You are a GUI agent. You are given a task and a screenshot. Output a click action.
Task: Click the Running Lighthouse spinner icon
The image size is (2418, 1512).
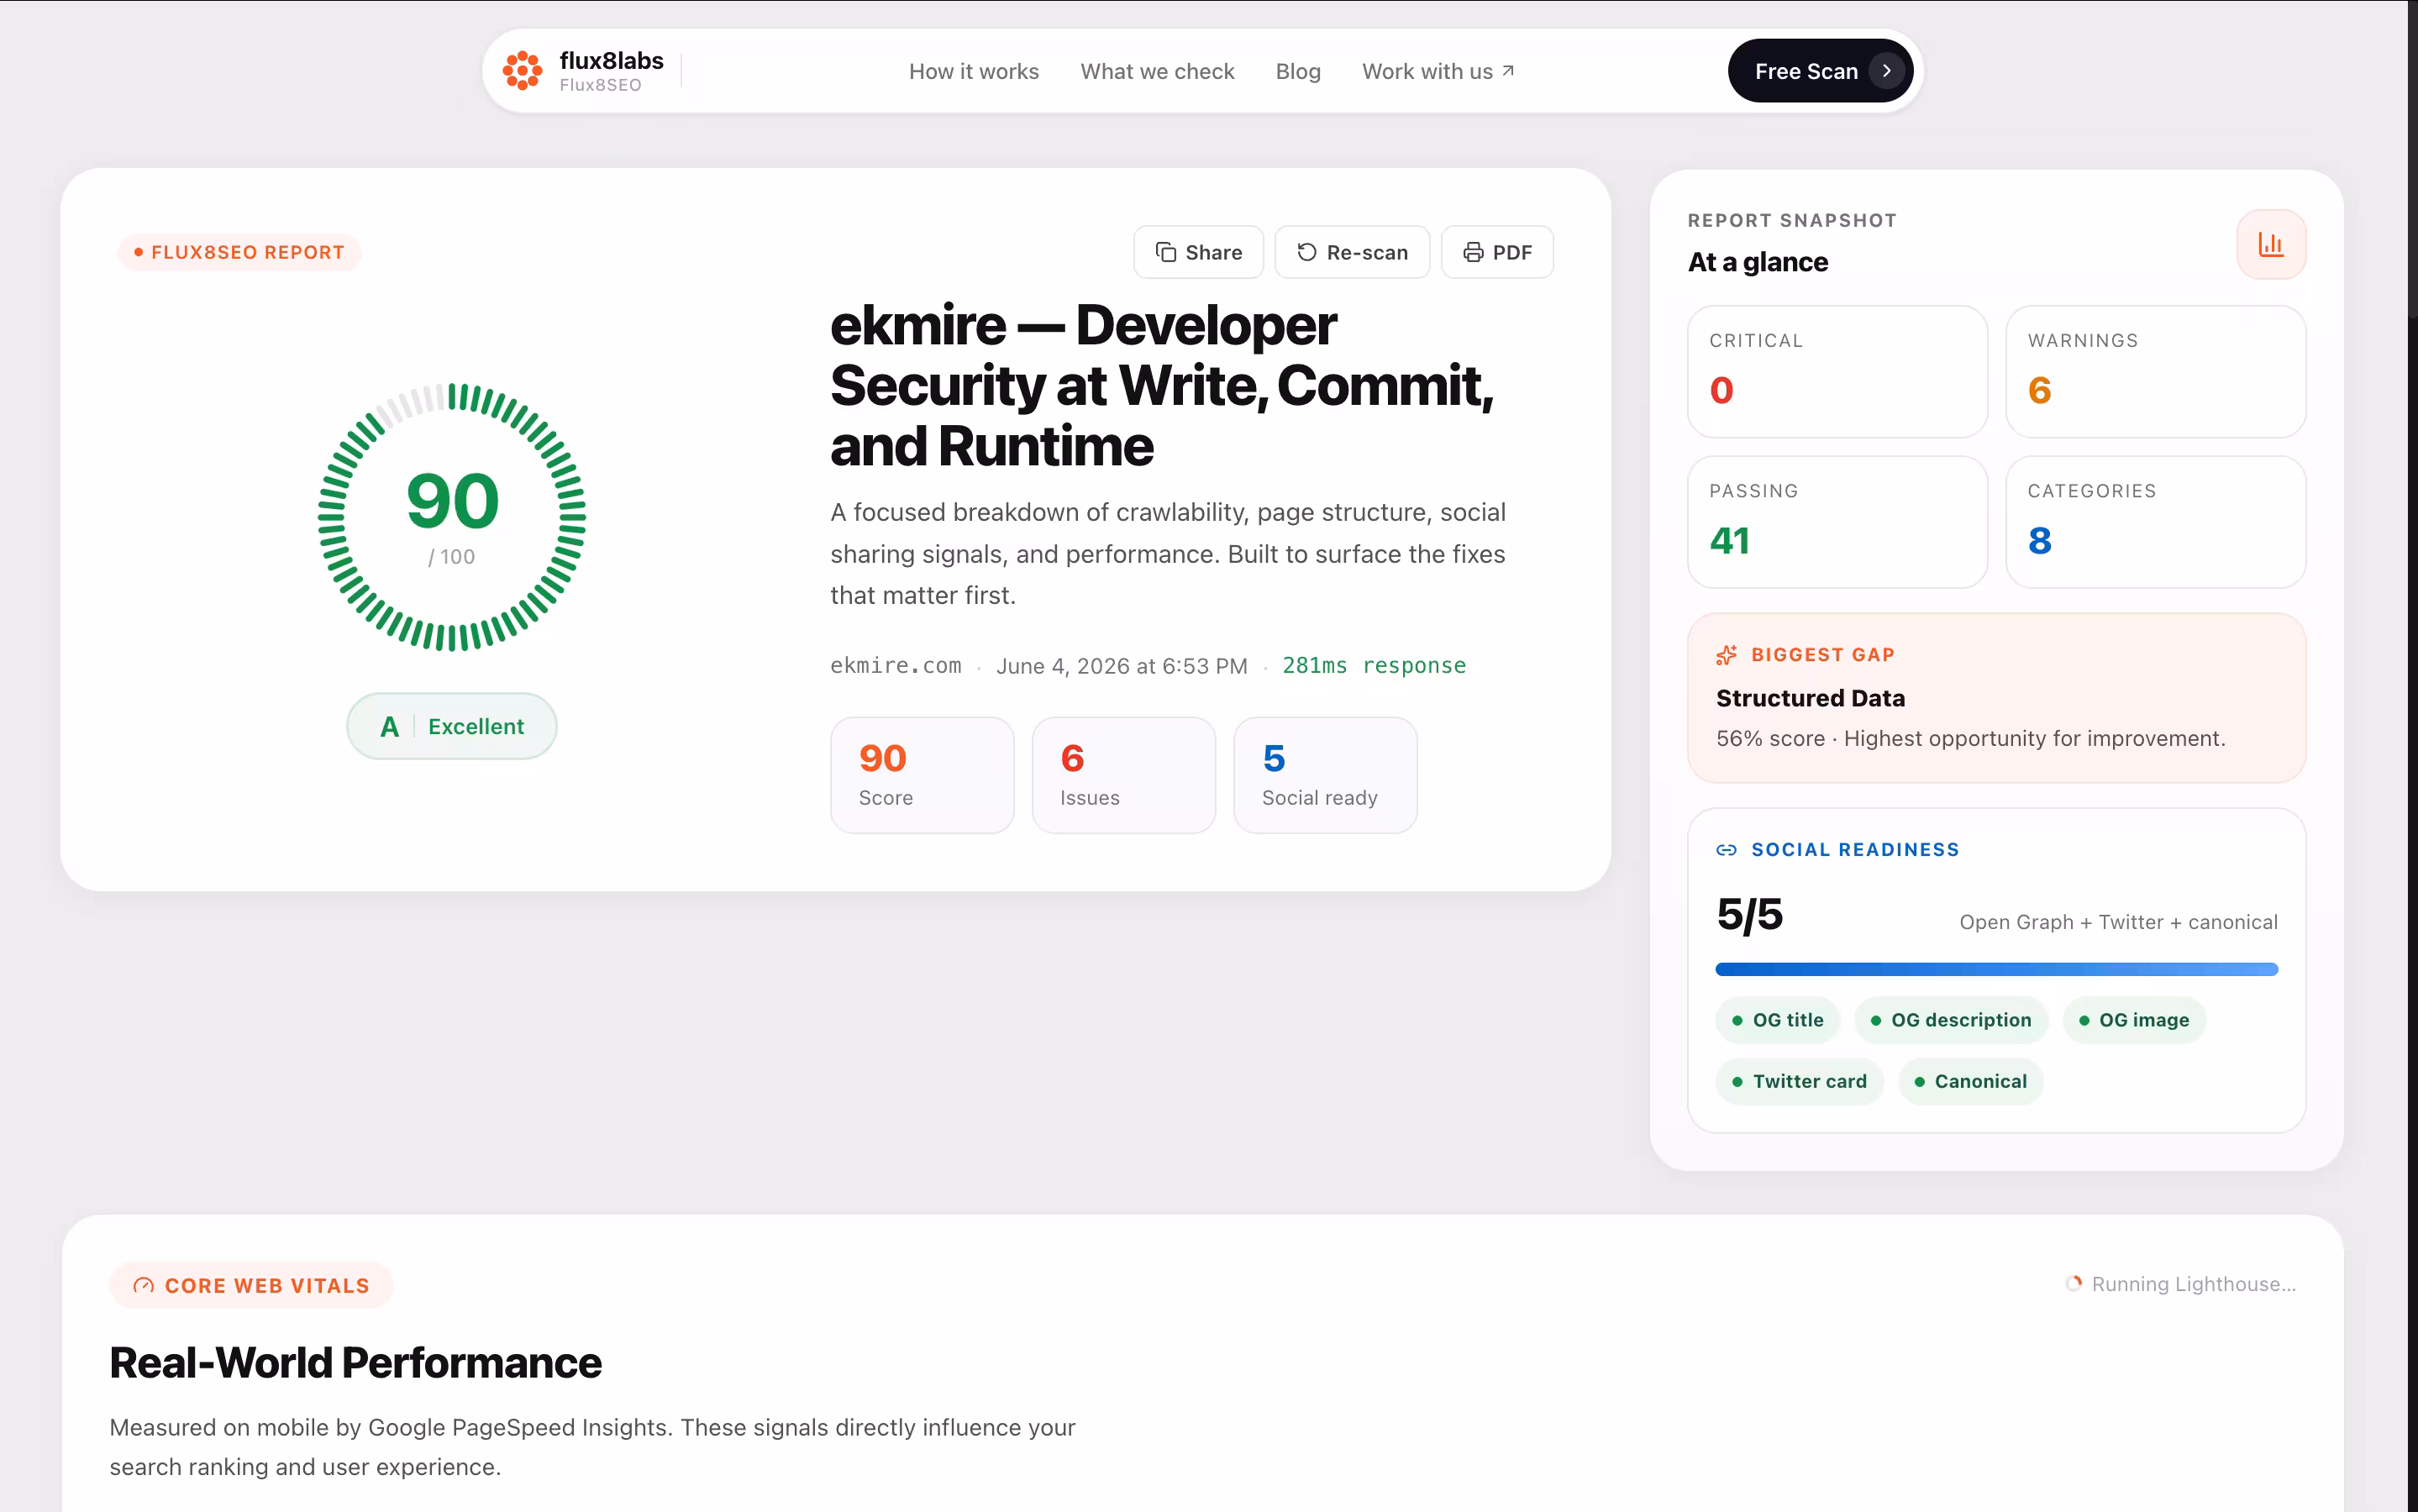click(2073, 1283)
